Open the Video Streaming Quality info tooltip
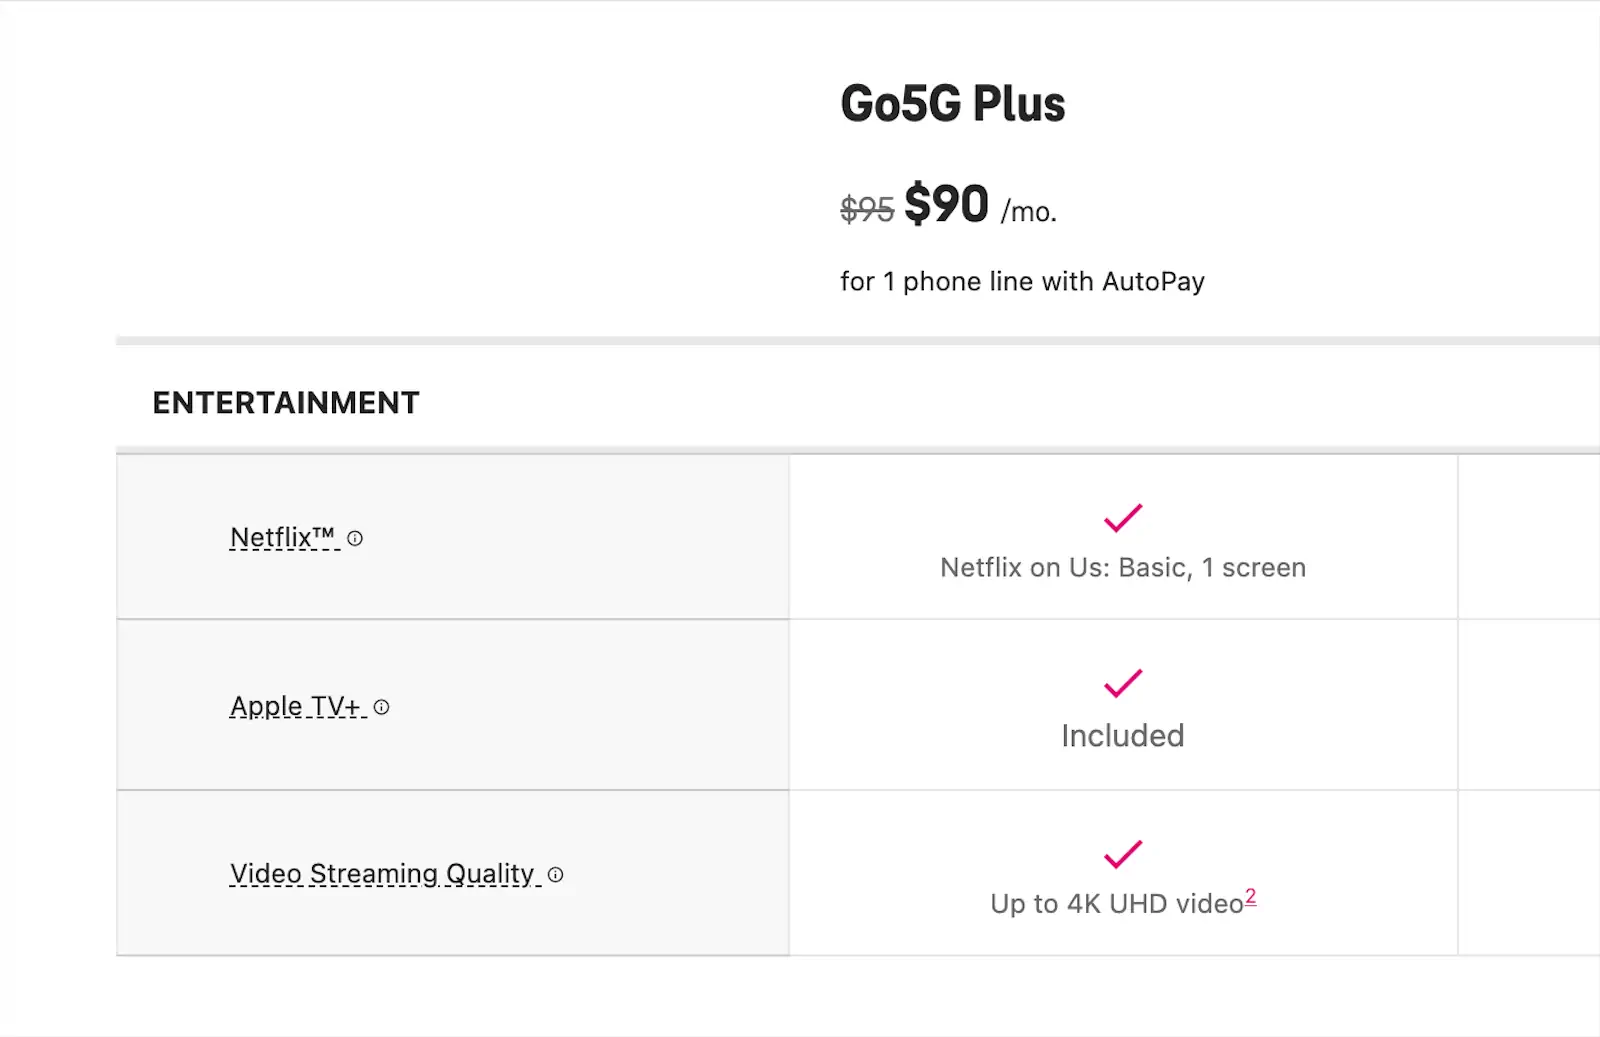 556,874
